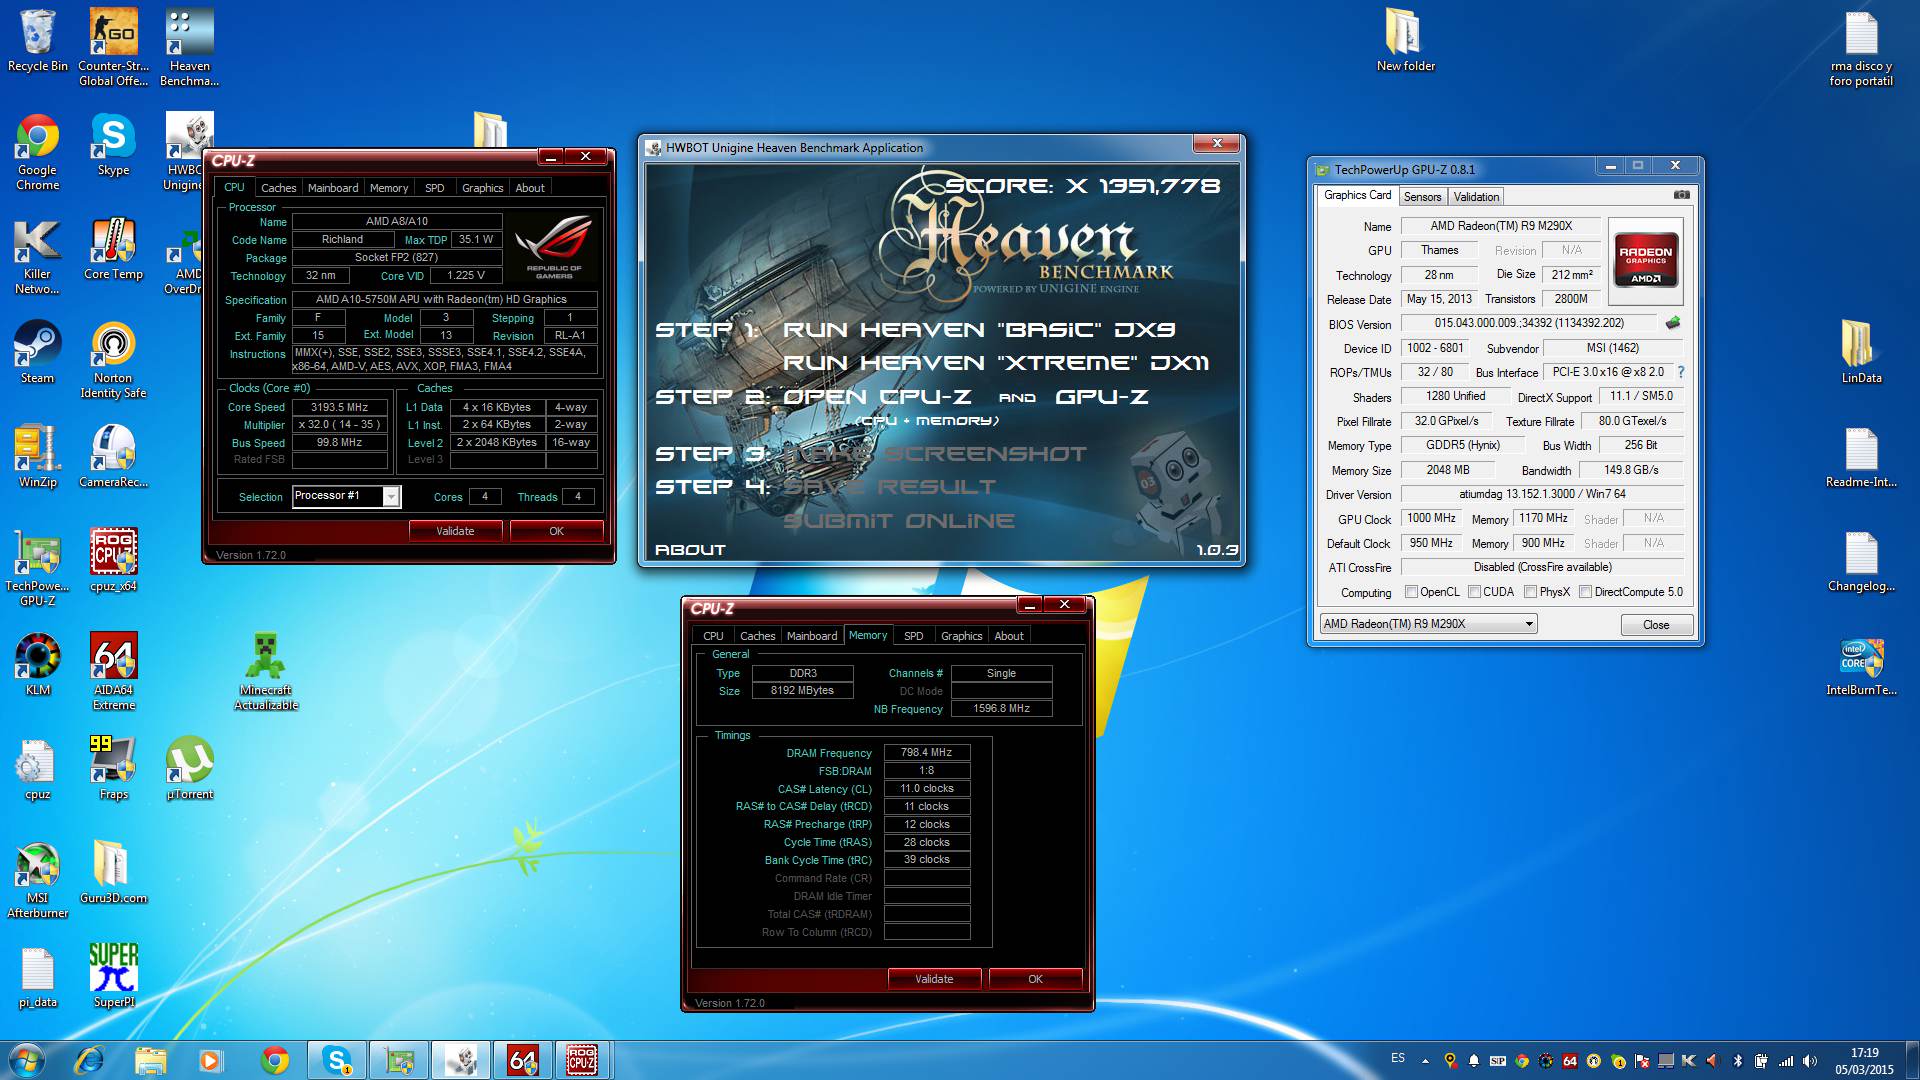Open KLM desktop icon

[x=38, y=664]
